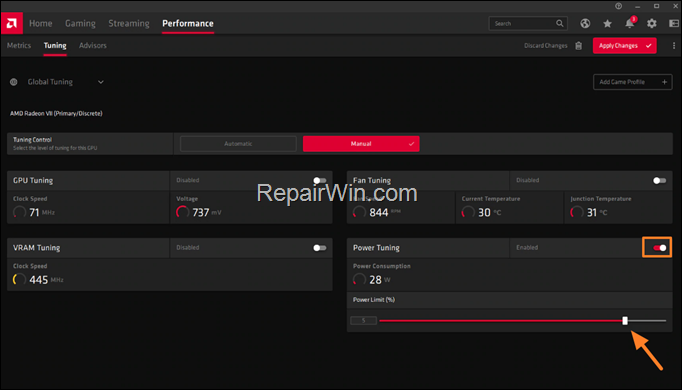This screenshot has height=390, width=682.
Task: Click the Current Temperature gauge icon
Action: [468, 212]
